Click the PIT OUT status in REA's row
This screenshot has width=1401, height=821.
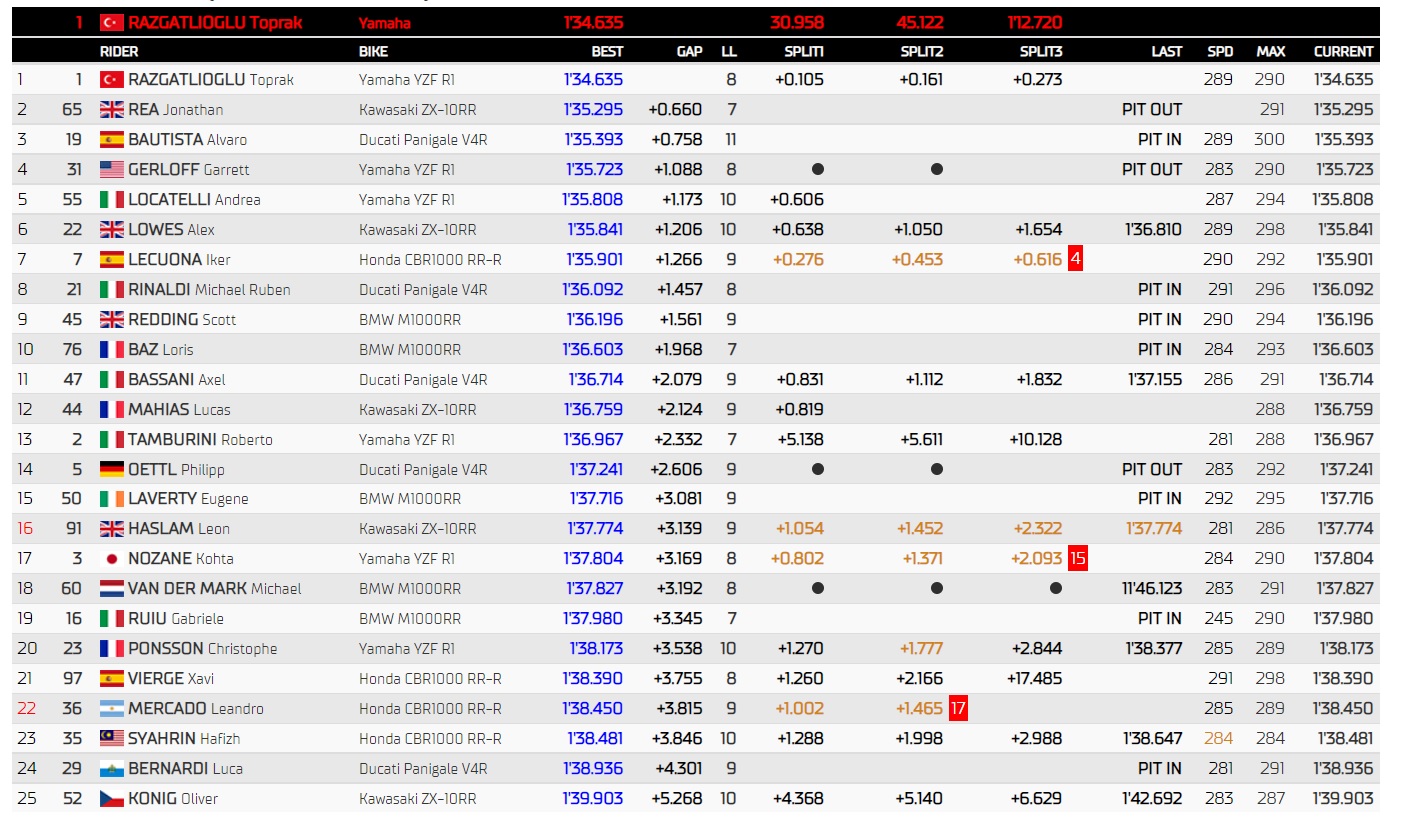1152,109
